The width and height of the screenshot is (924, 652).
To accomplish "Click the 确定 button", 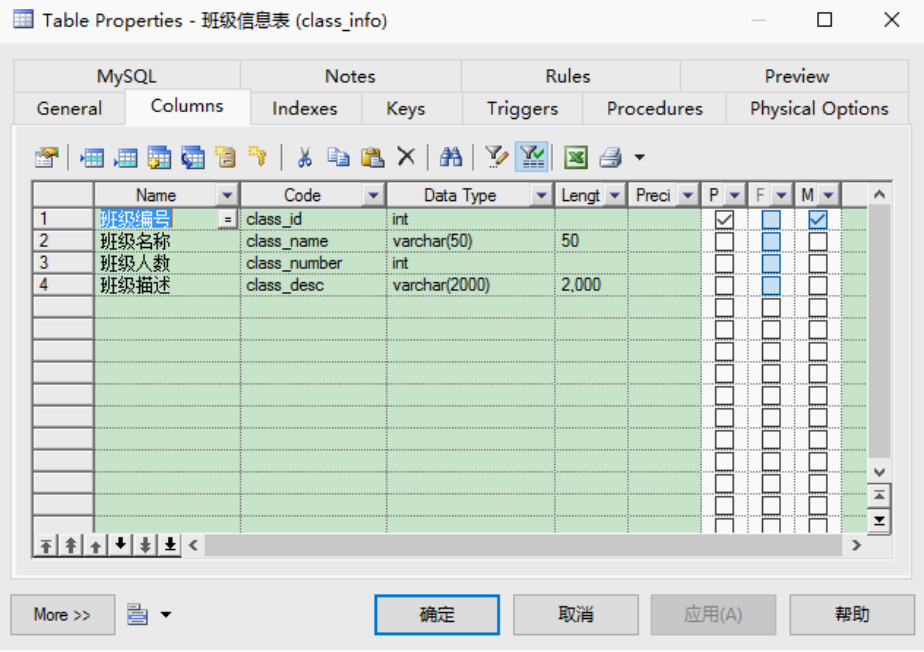I will pos(437,614).
